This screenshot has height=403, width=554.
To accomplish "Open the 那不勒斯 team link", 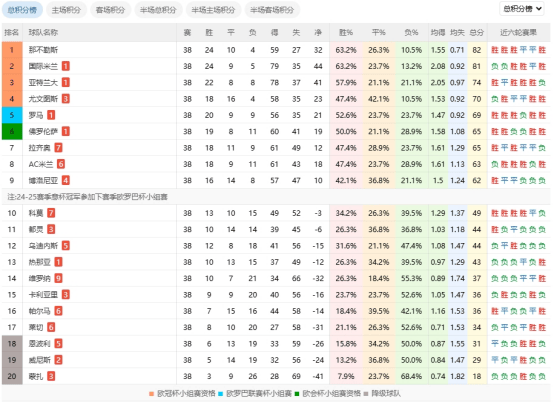I will (x=43, y=50).
